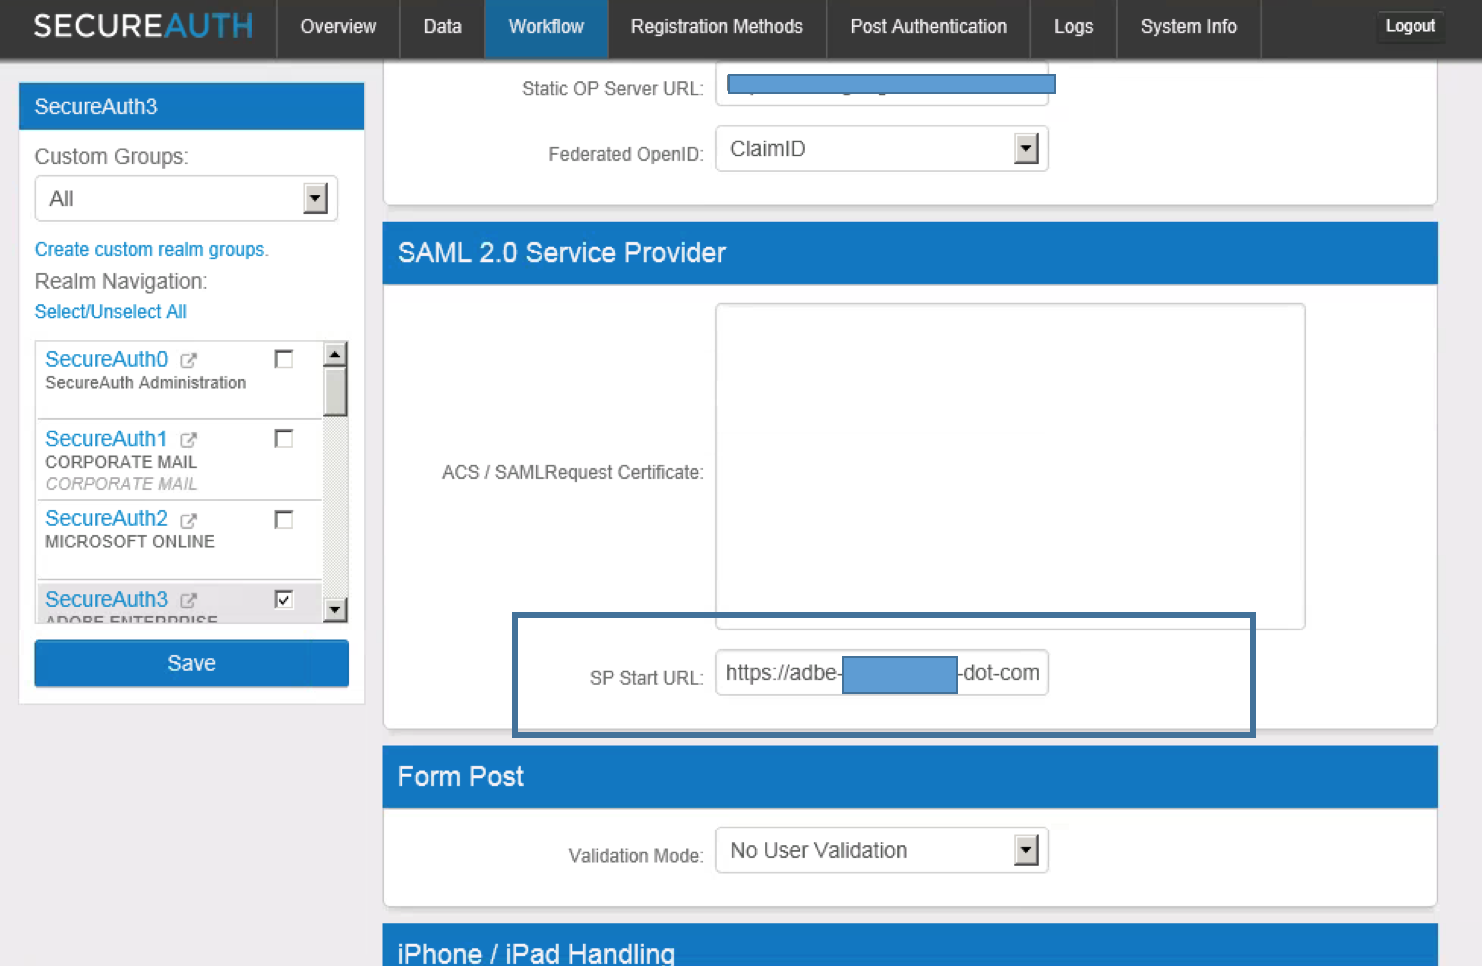Switch to the Logs tab
Image resolution: width=1482 pixels, height=966 pixels.
coord(1073,27)
